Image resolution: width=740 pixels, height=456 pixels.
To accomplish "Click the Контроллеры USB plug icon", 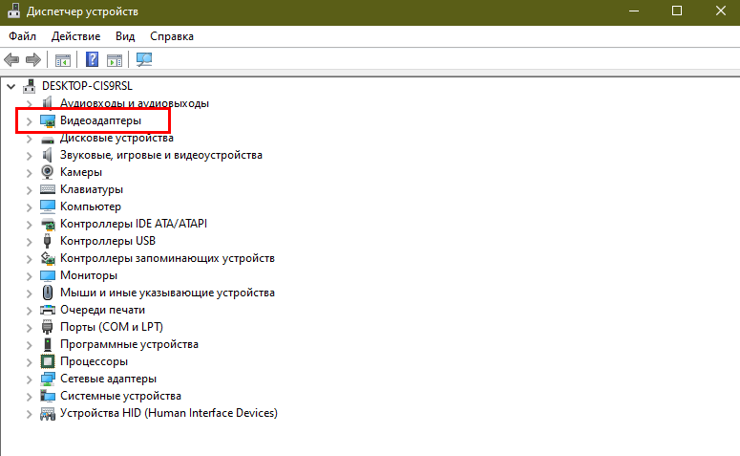I will point(47,241).
